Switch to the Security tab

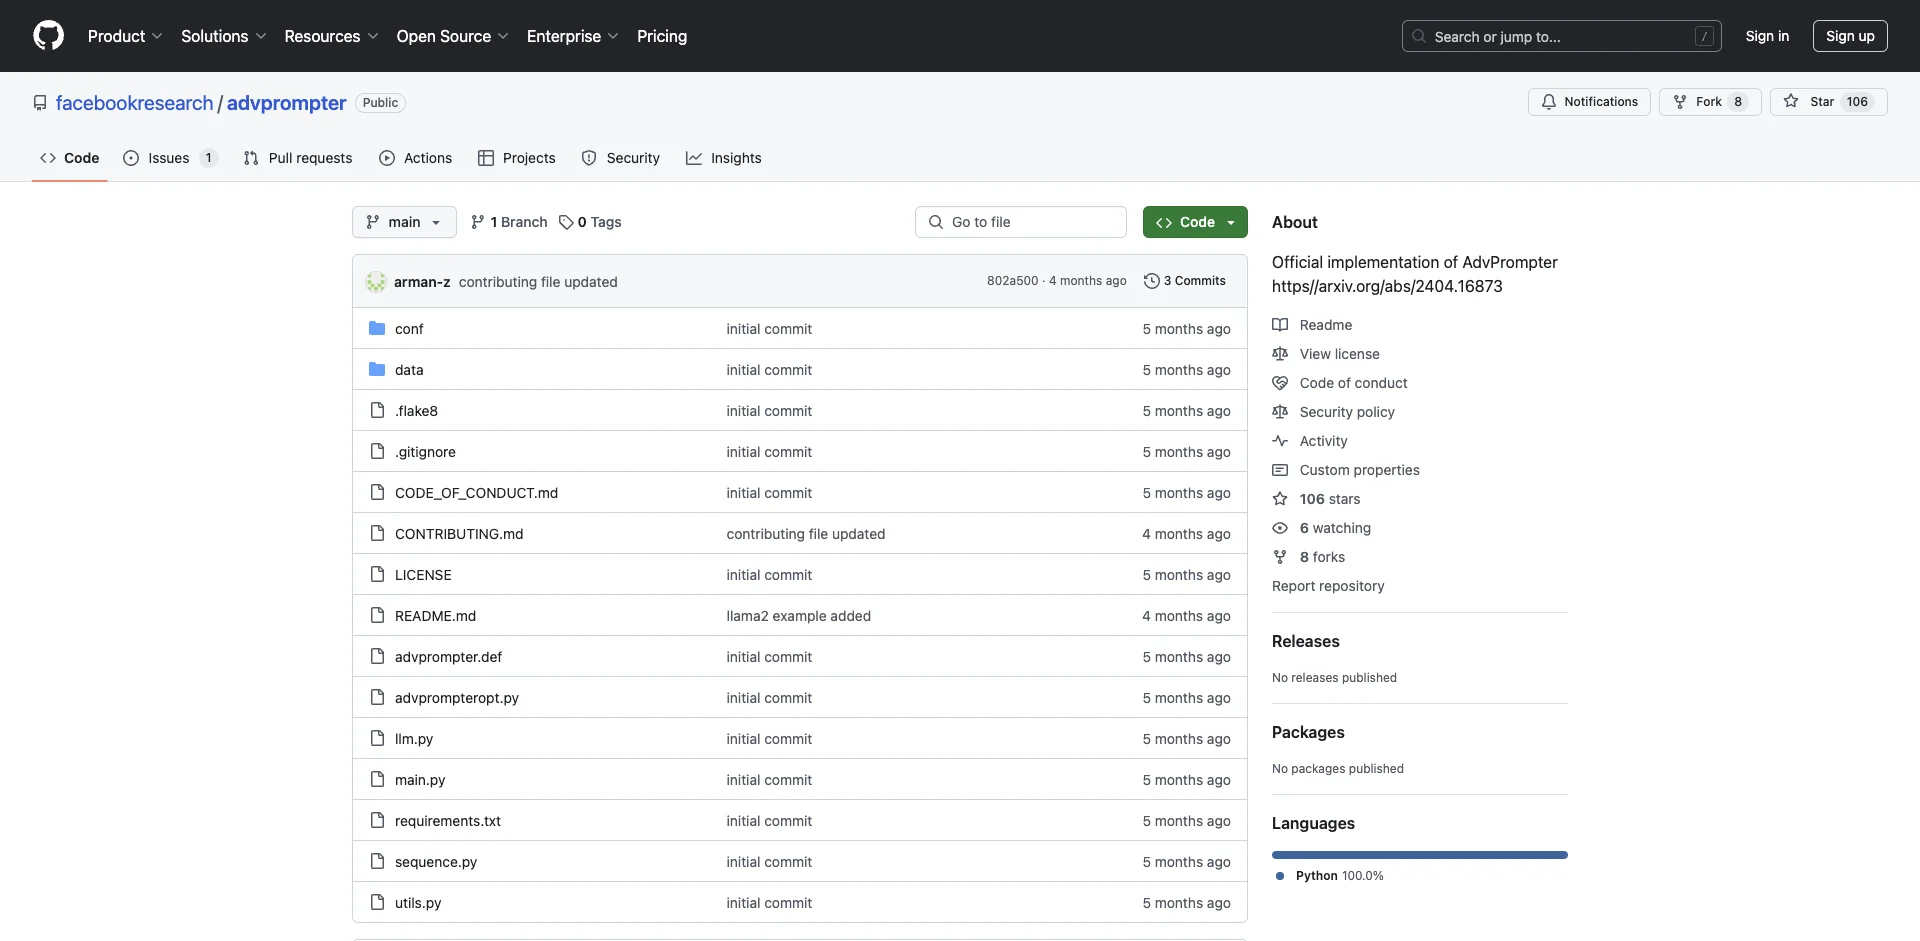[x=621, y=158]
